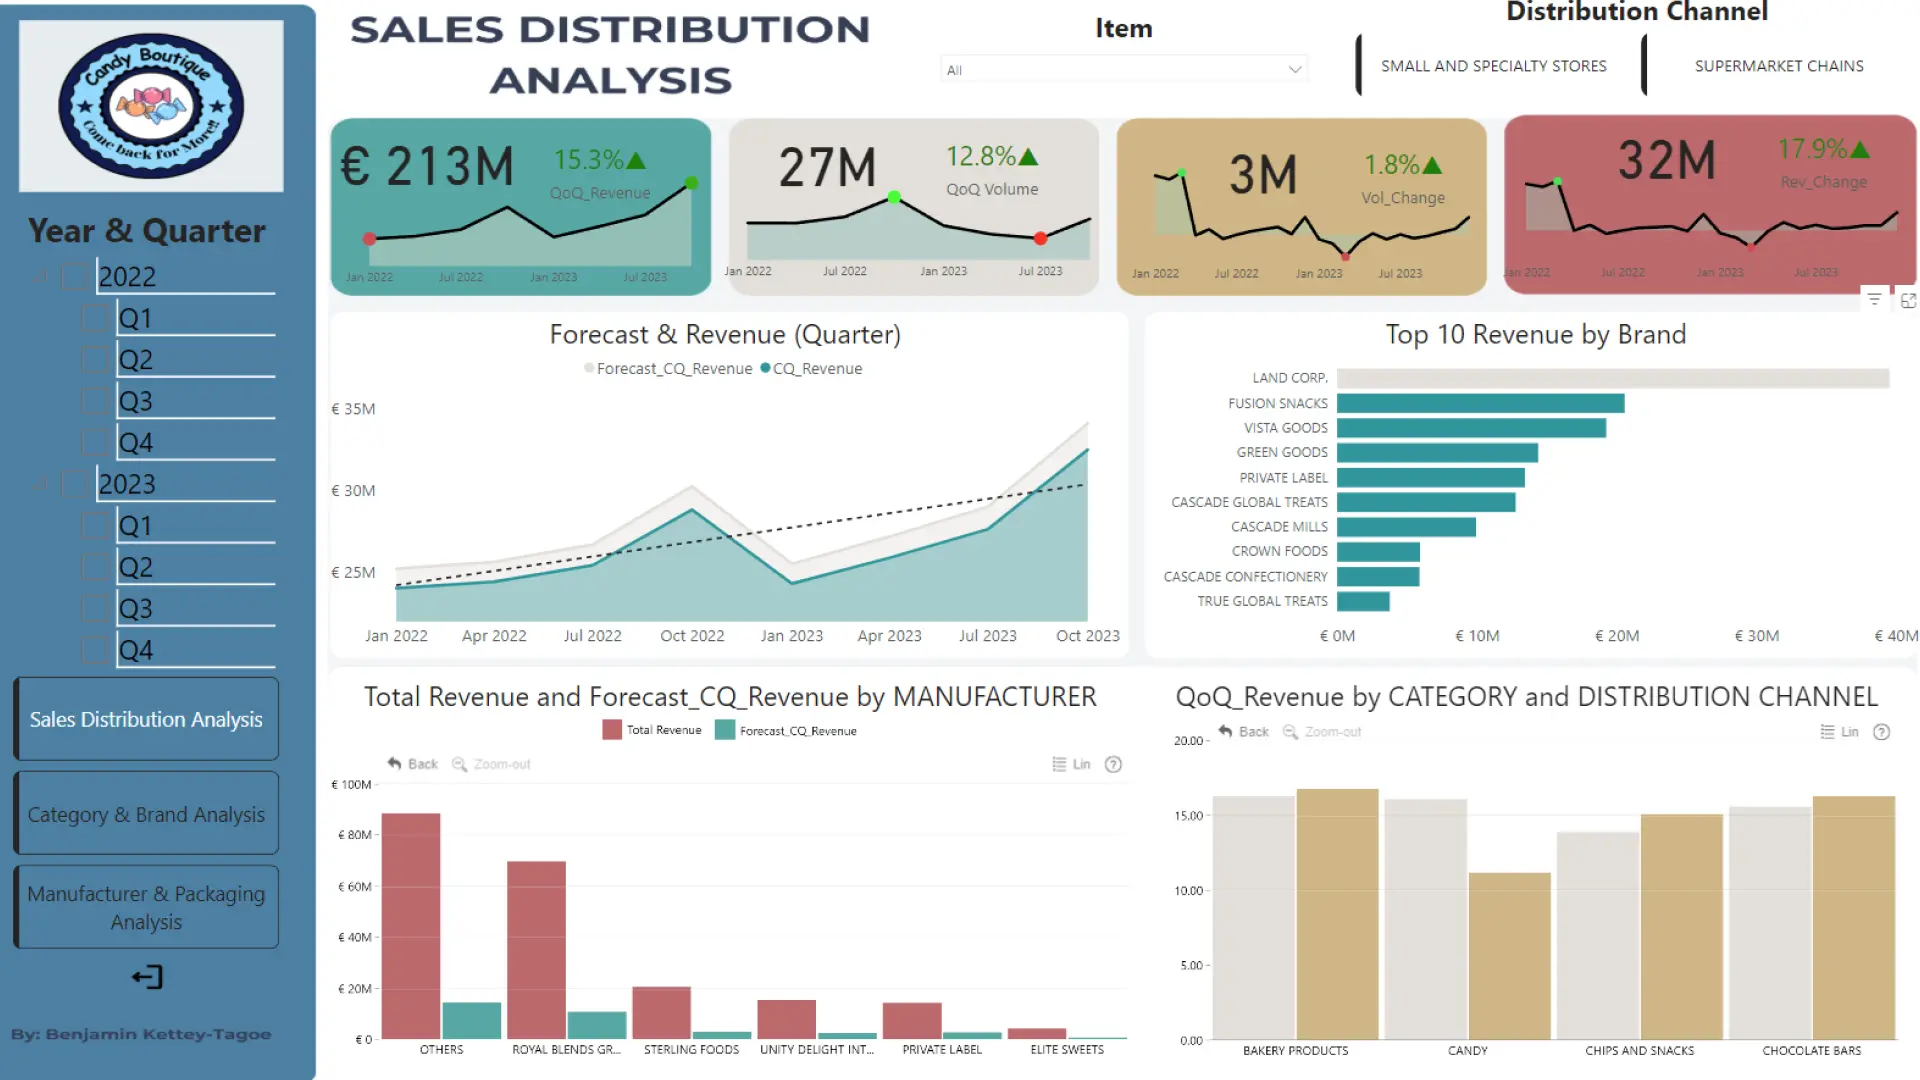Viewport: 1920px width, 1080px height.
Task: Select the LAND CORP. bar
Action: point(1613,378)
